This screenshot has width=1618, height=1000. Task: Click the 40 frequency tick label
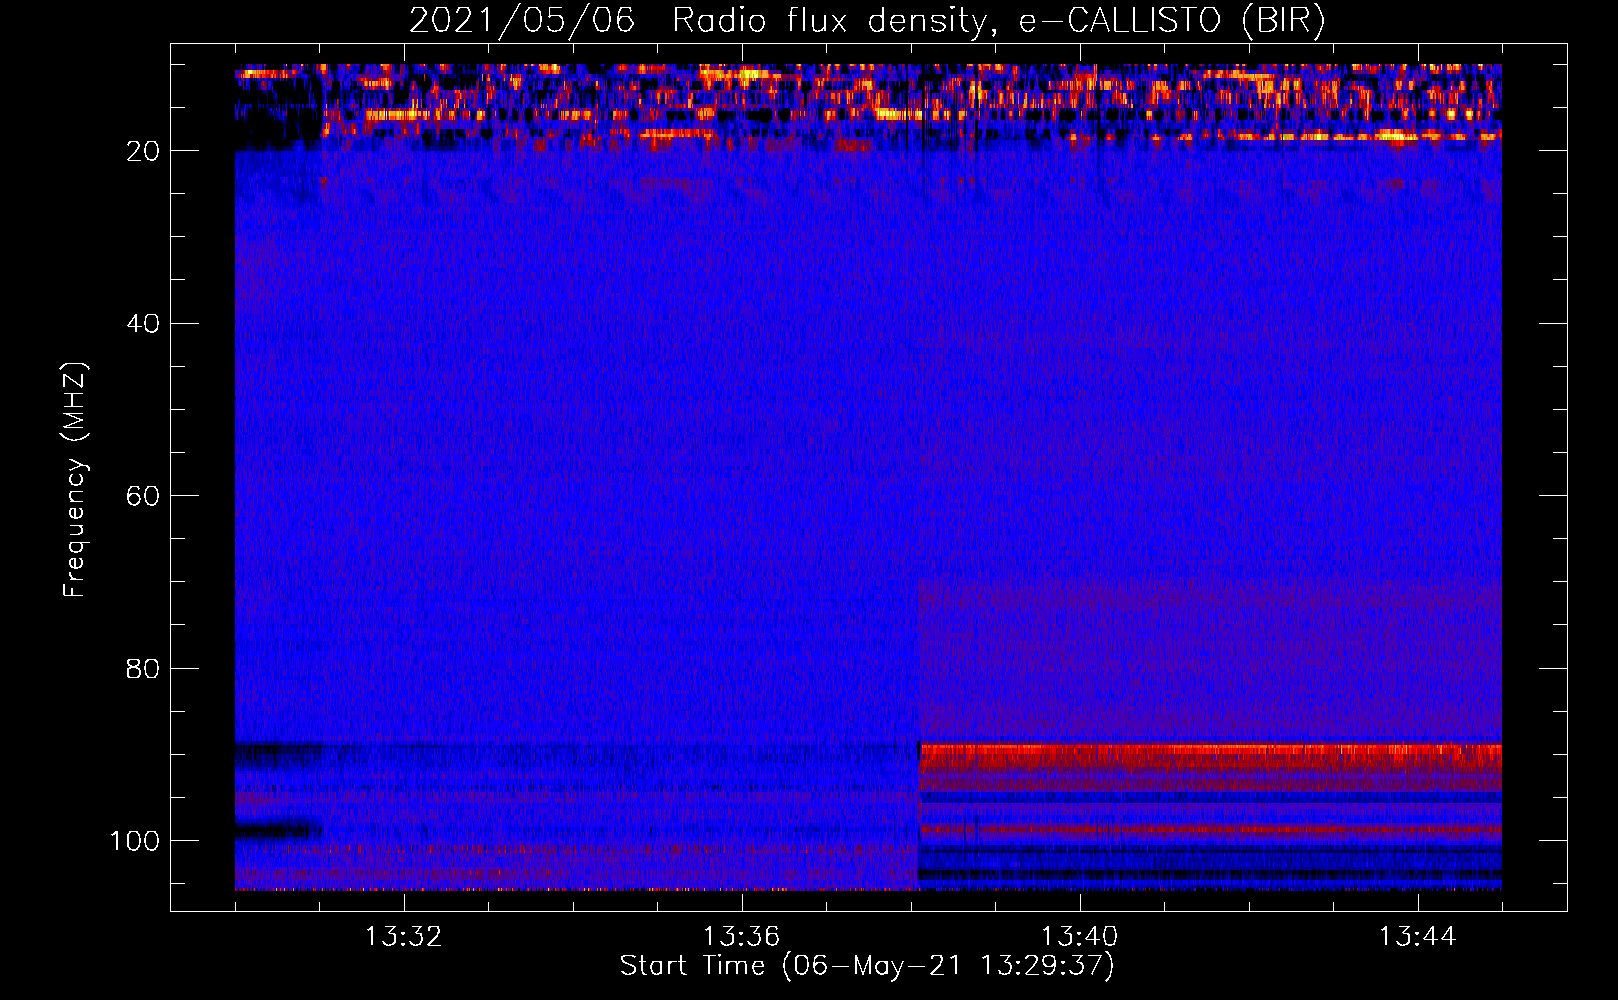tap(144, 323)
